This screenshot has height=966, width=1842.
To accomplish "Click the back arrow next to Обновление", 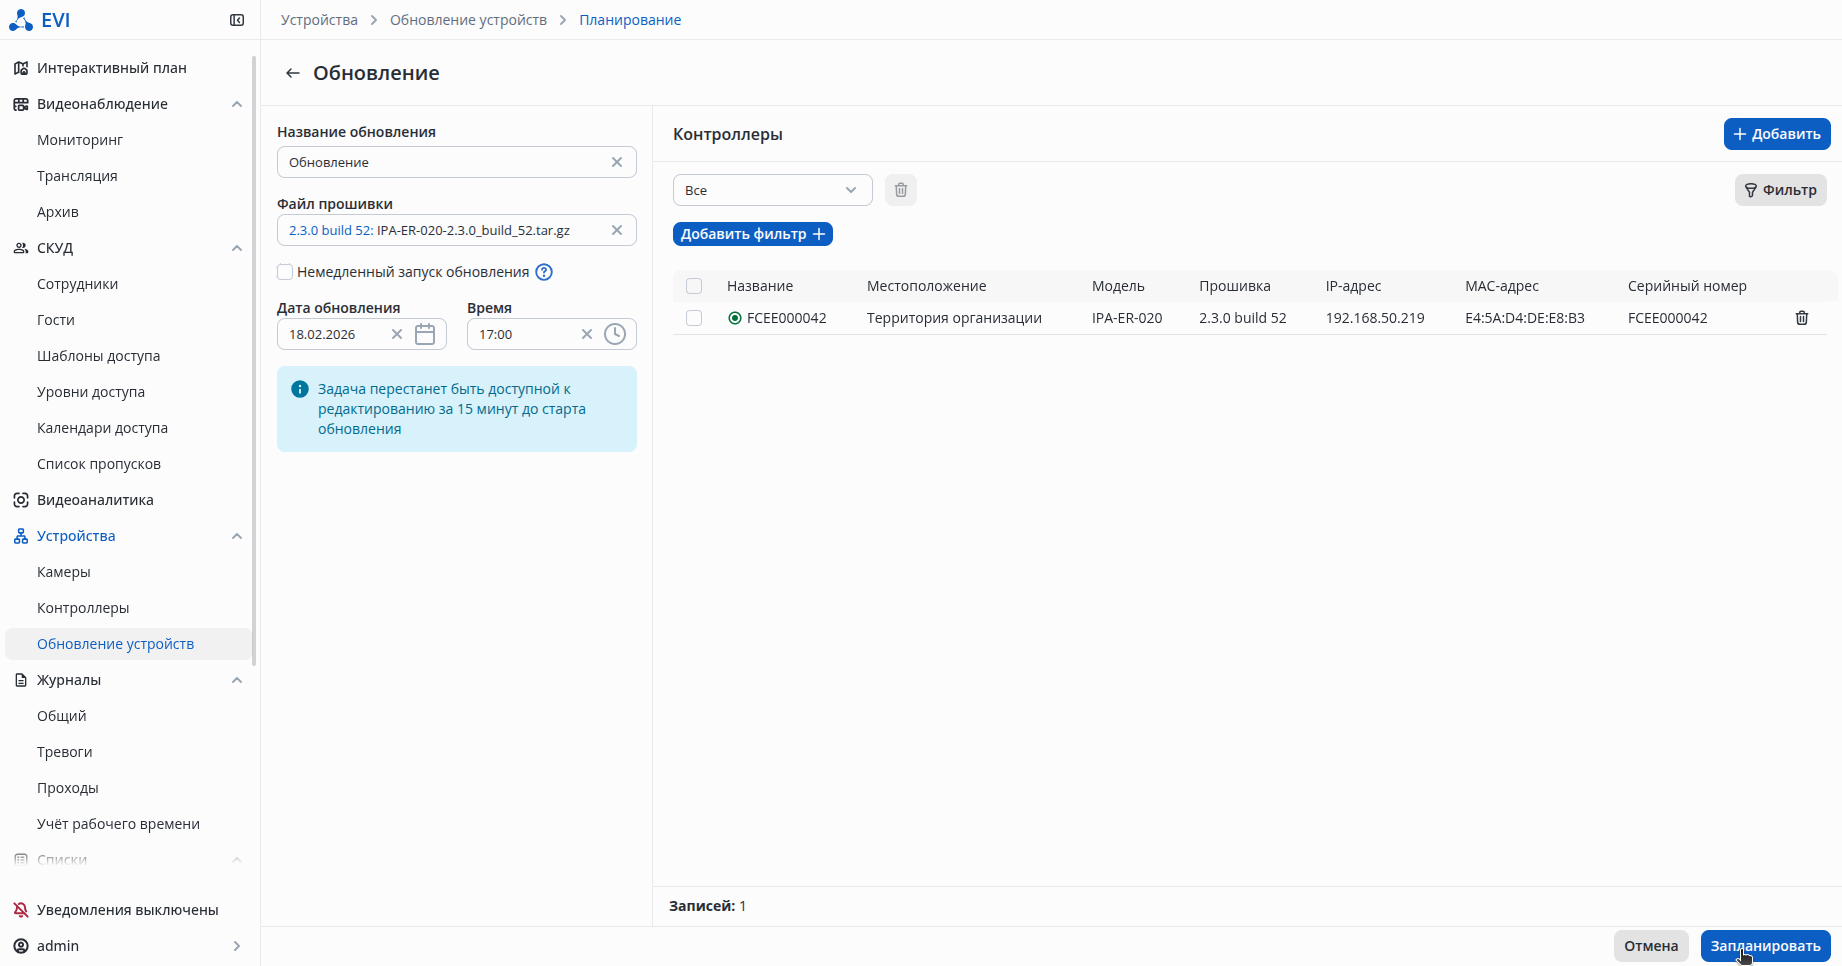I will [292, 73].
